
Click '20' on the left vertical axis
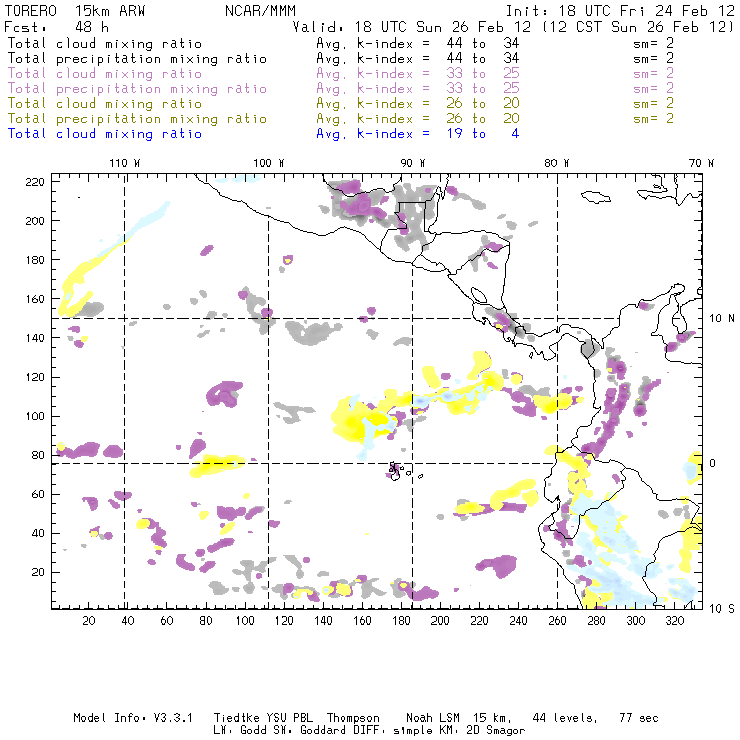39,572
